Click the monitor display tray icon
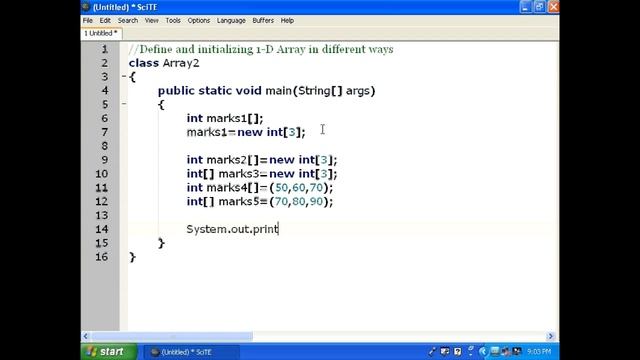 (495, 351)
